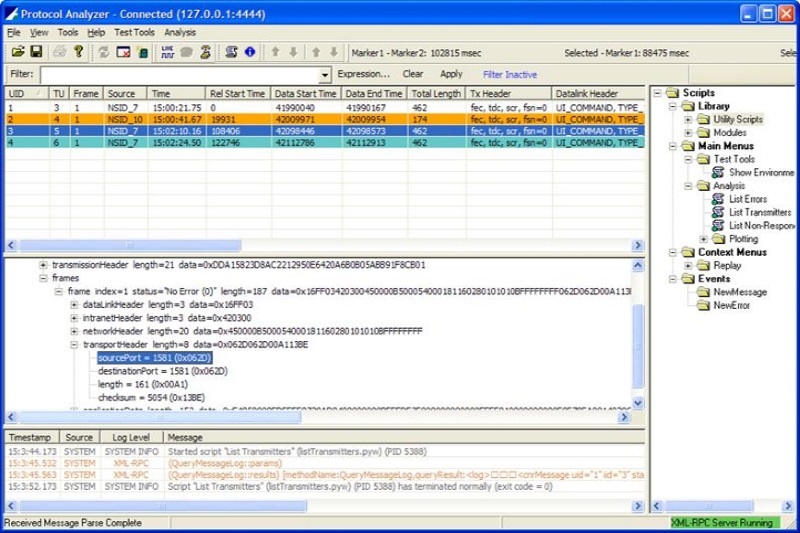The image size is (800, 533).
Task: Expand the Replay node
Action: (688, 265)
